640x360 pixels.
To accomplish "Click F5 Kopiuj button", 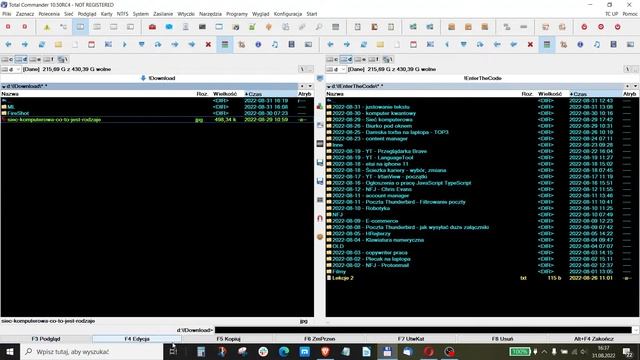I will 228,339.
